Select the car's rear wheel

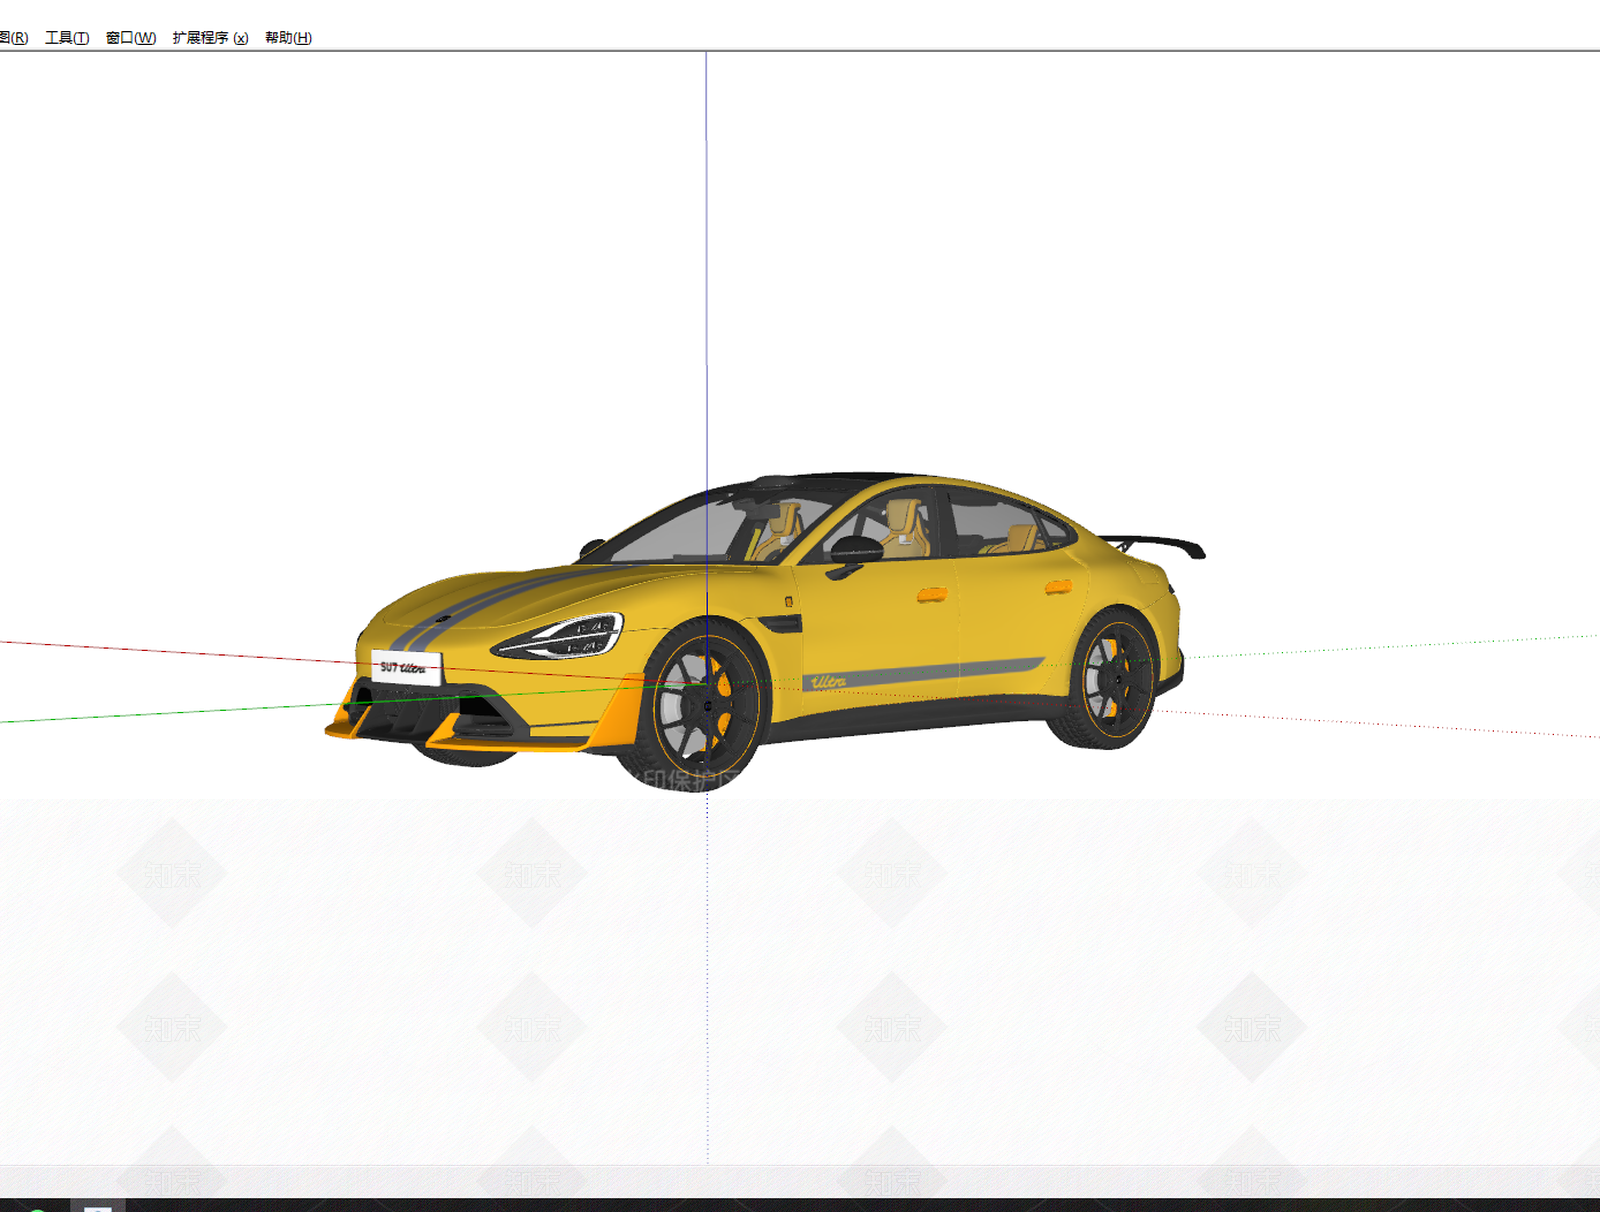click(1111, 679)
